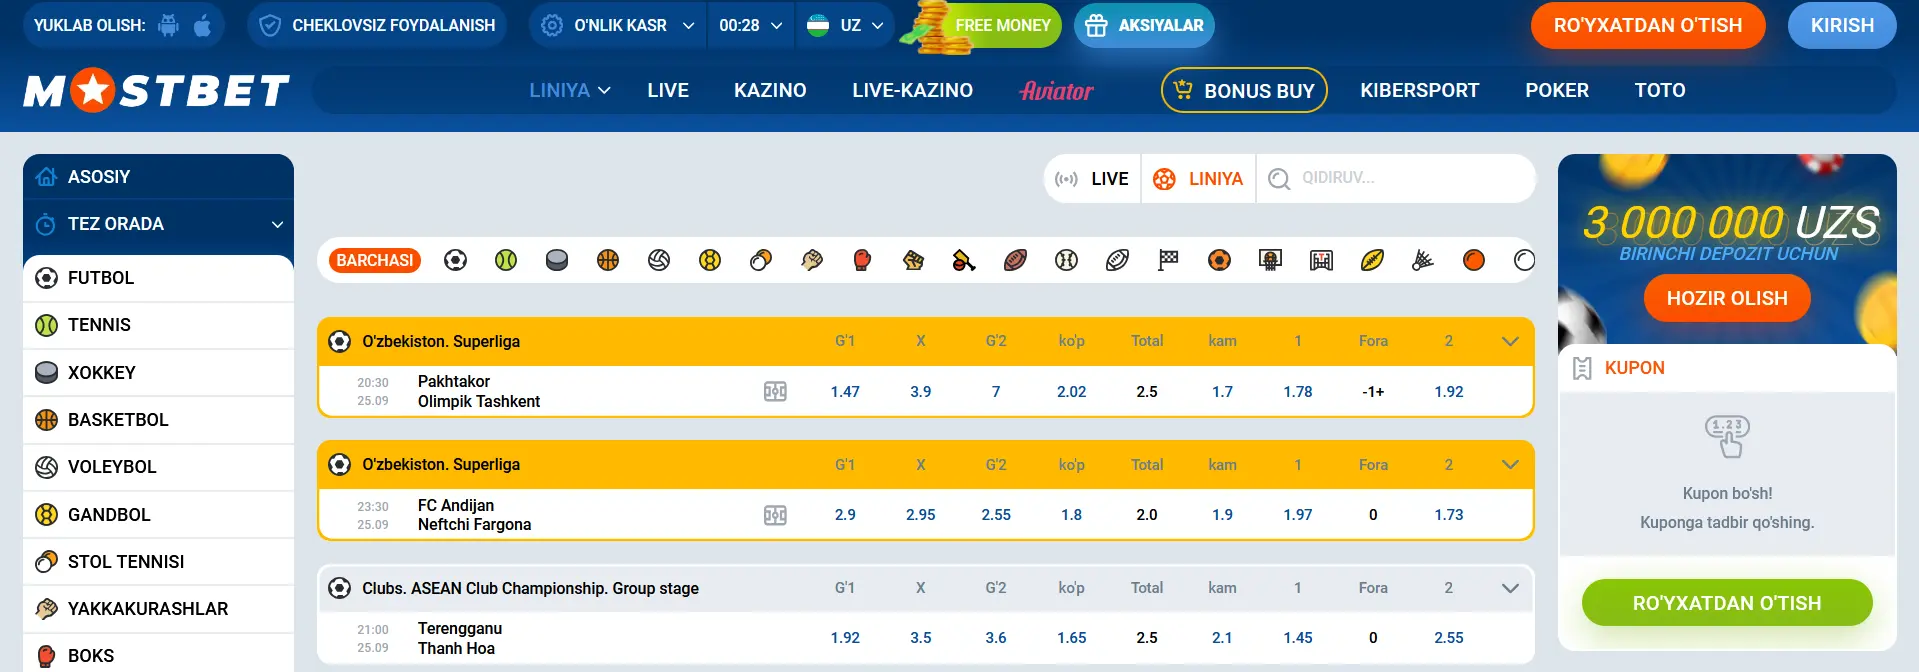Open the Terengganu vs Thanh Hoa match
This screenshot has width=1919, height=672.
click(x=460, y=638)
